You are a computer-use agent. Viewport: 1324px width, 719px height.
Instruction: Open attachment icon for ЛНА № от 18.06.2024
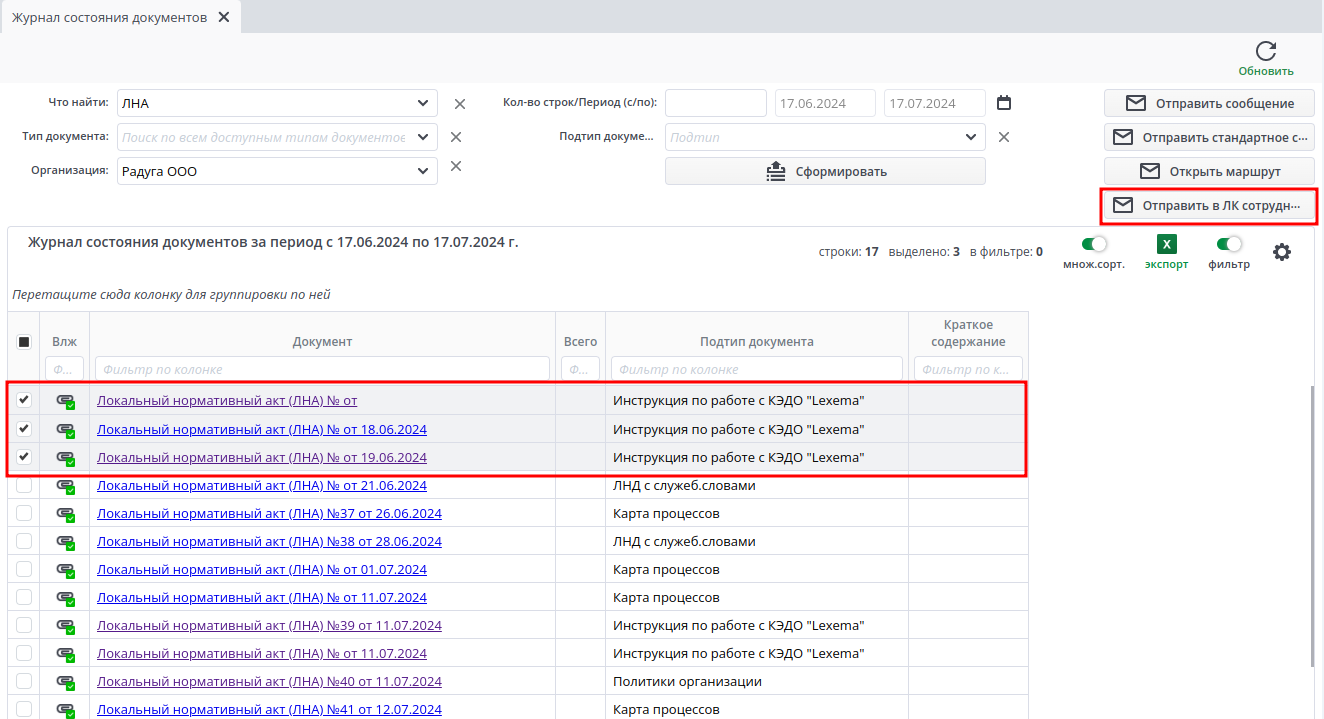click(65, 430)
